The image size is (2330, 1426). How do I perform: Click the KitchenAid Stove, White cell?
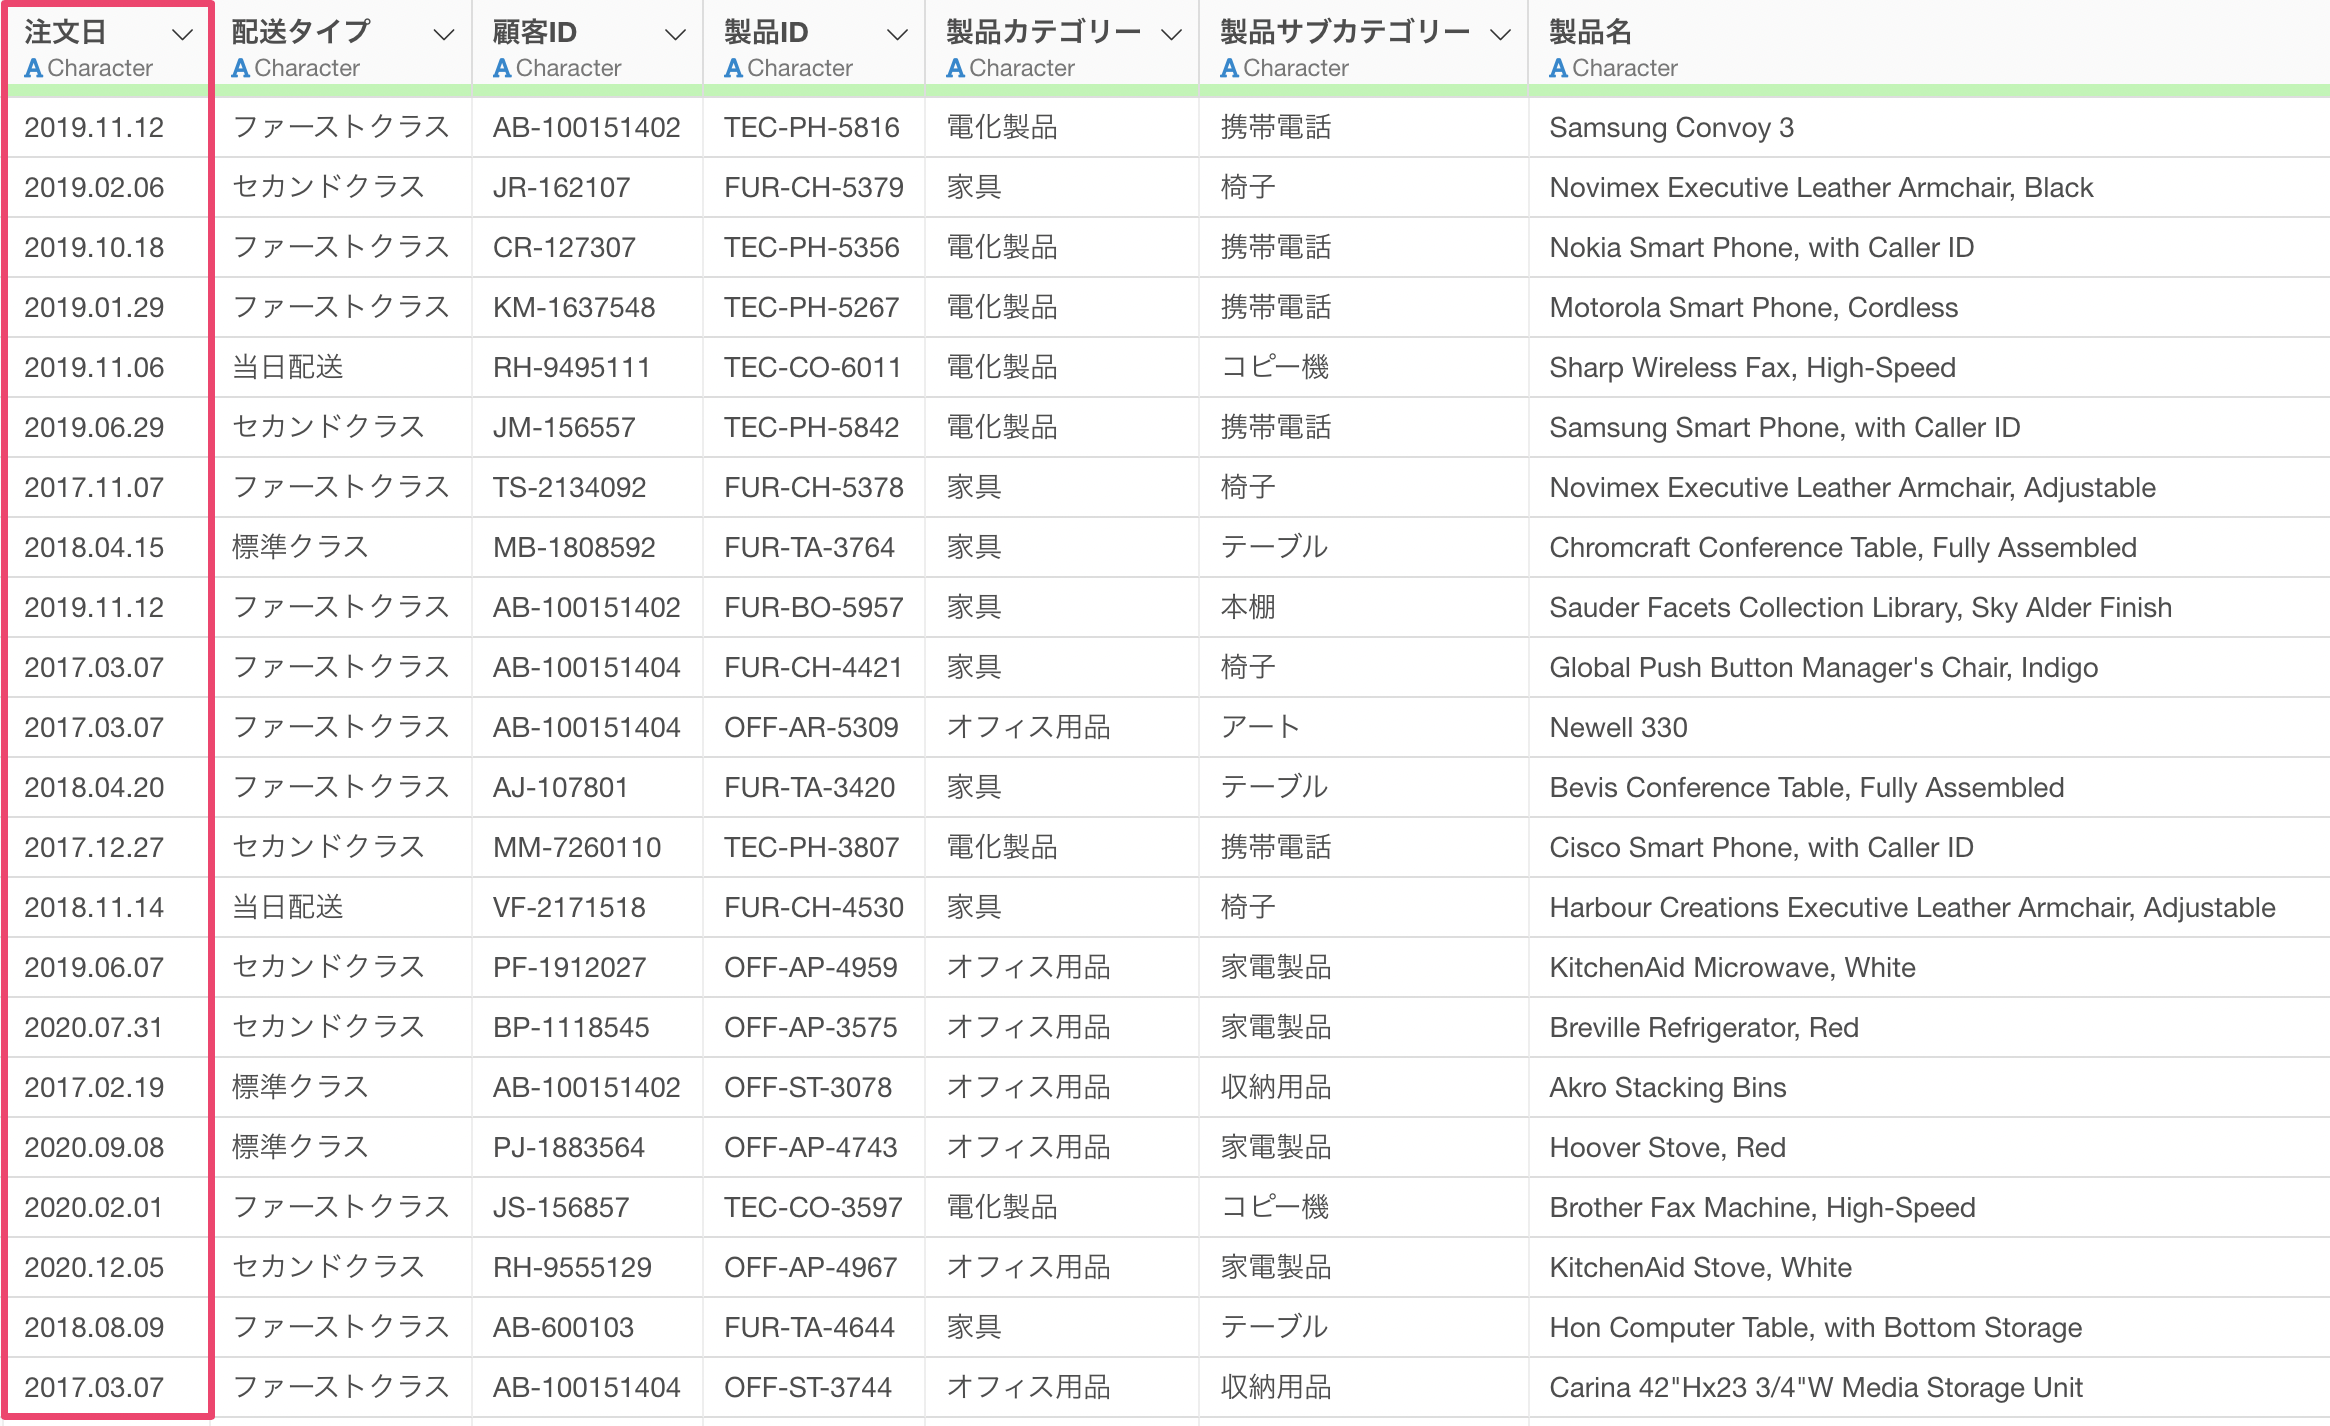pyautogui.click(x=1701, y=1267)
